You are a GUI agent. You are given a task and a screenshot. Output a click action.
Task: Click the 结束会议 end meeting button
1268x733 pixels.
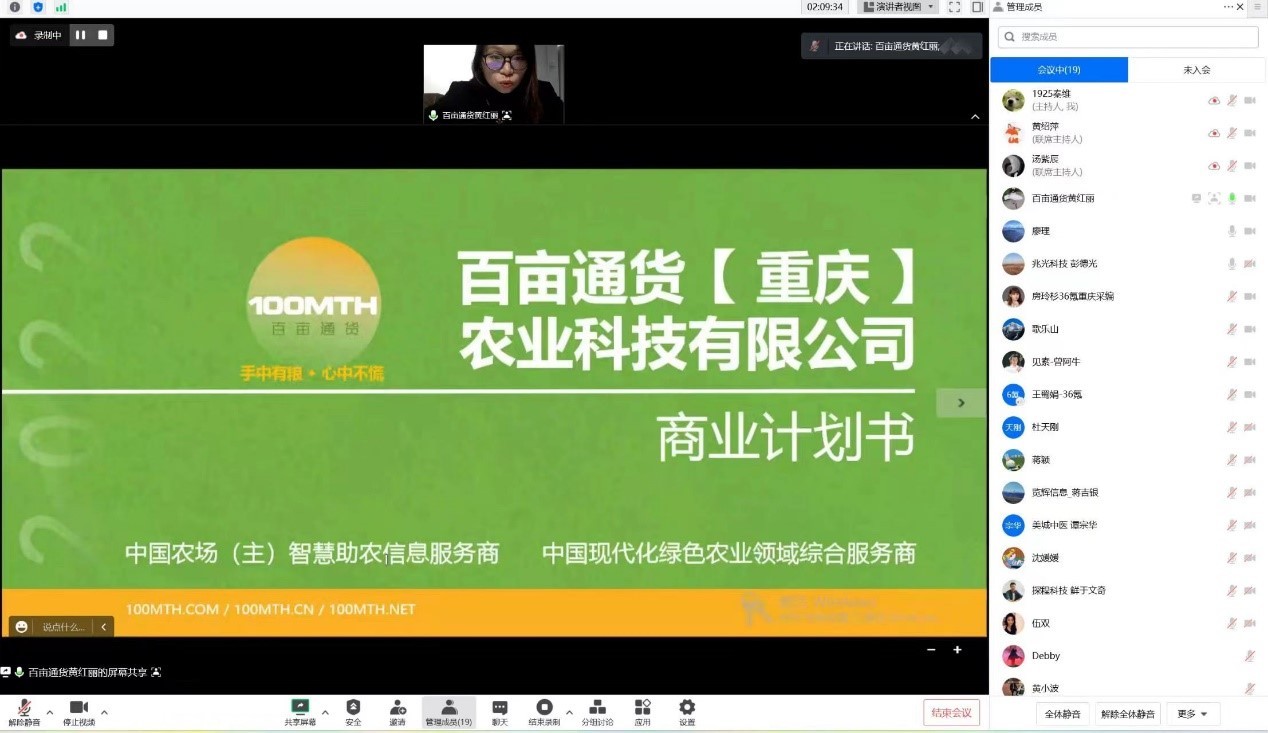point(951,713)
